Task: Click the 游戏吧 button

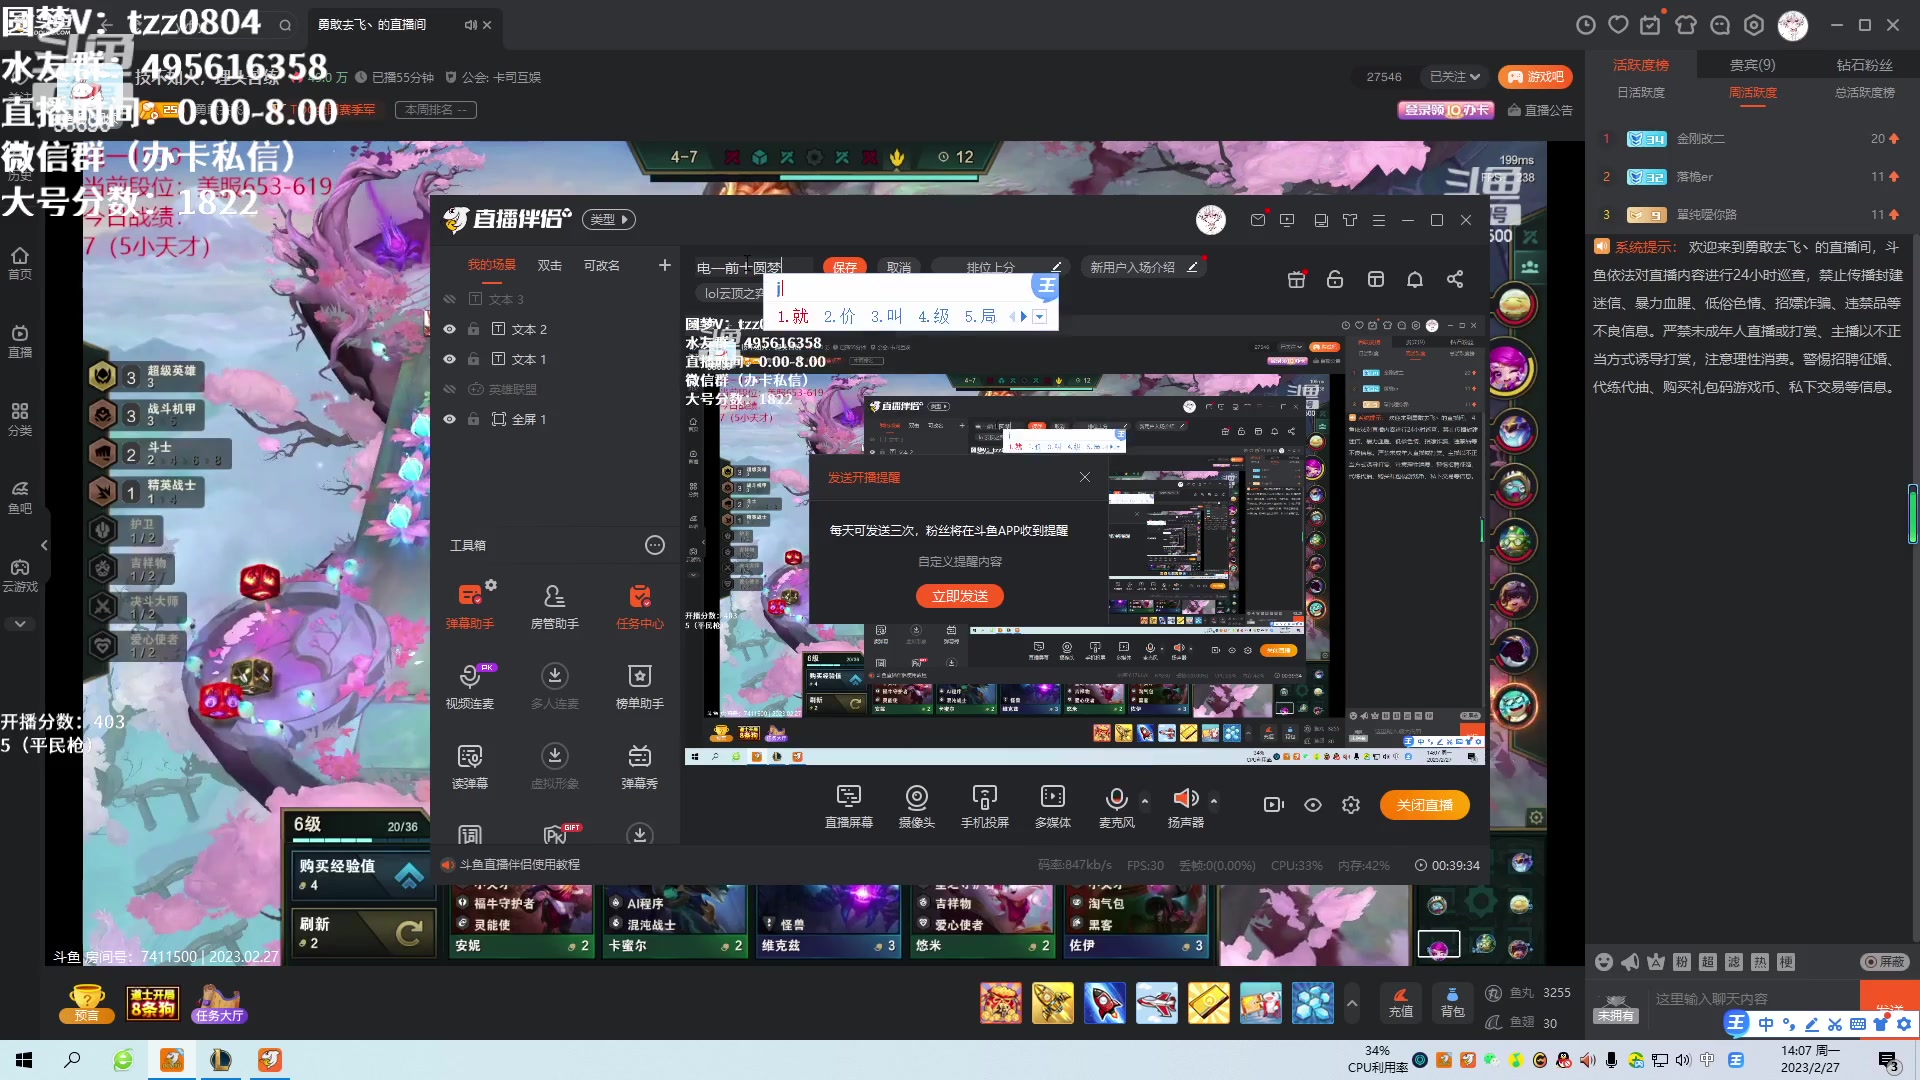Action: point(1535,77)
